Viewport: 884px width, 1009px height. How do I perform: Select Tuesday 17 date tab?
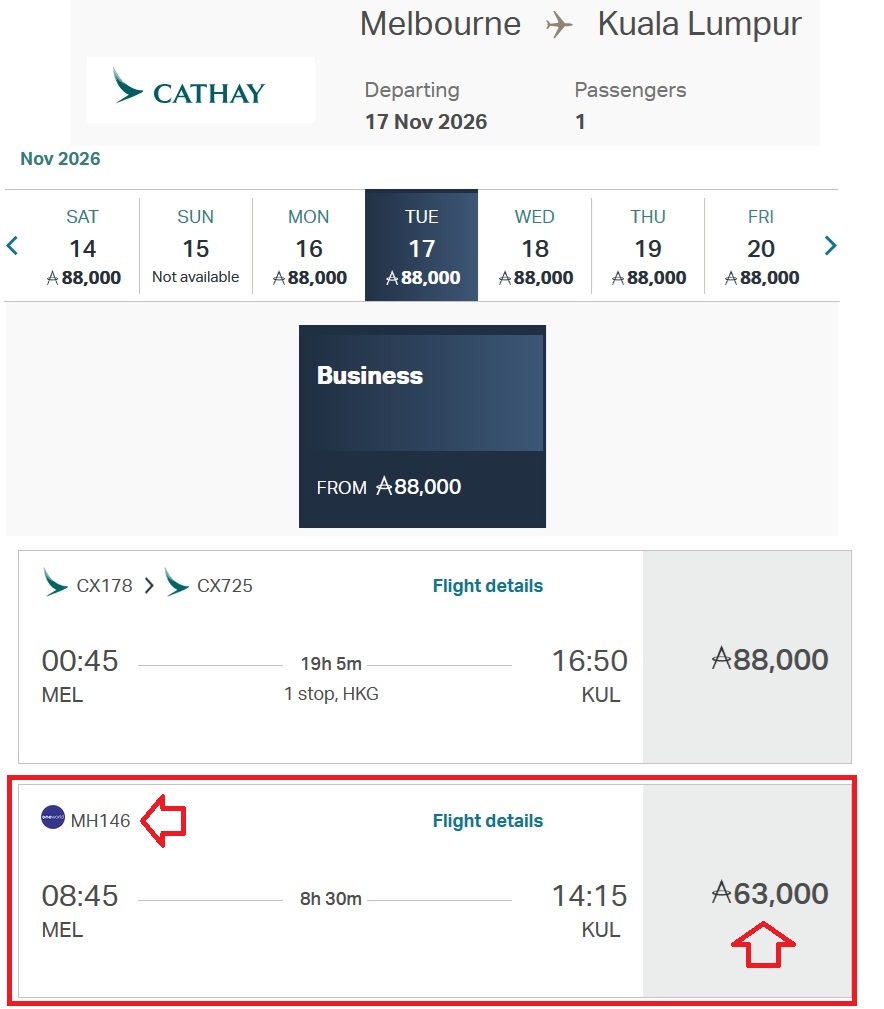coord(422,246)
